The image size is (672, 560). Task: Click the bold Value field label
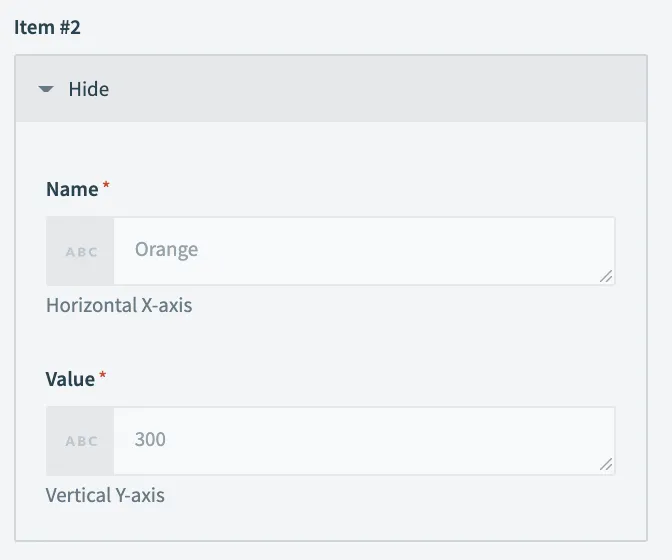(70, 379)
